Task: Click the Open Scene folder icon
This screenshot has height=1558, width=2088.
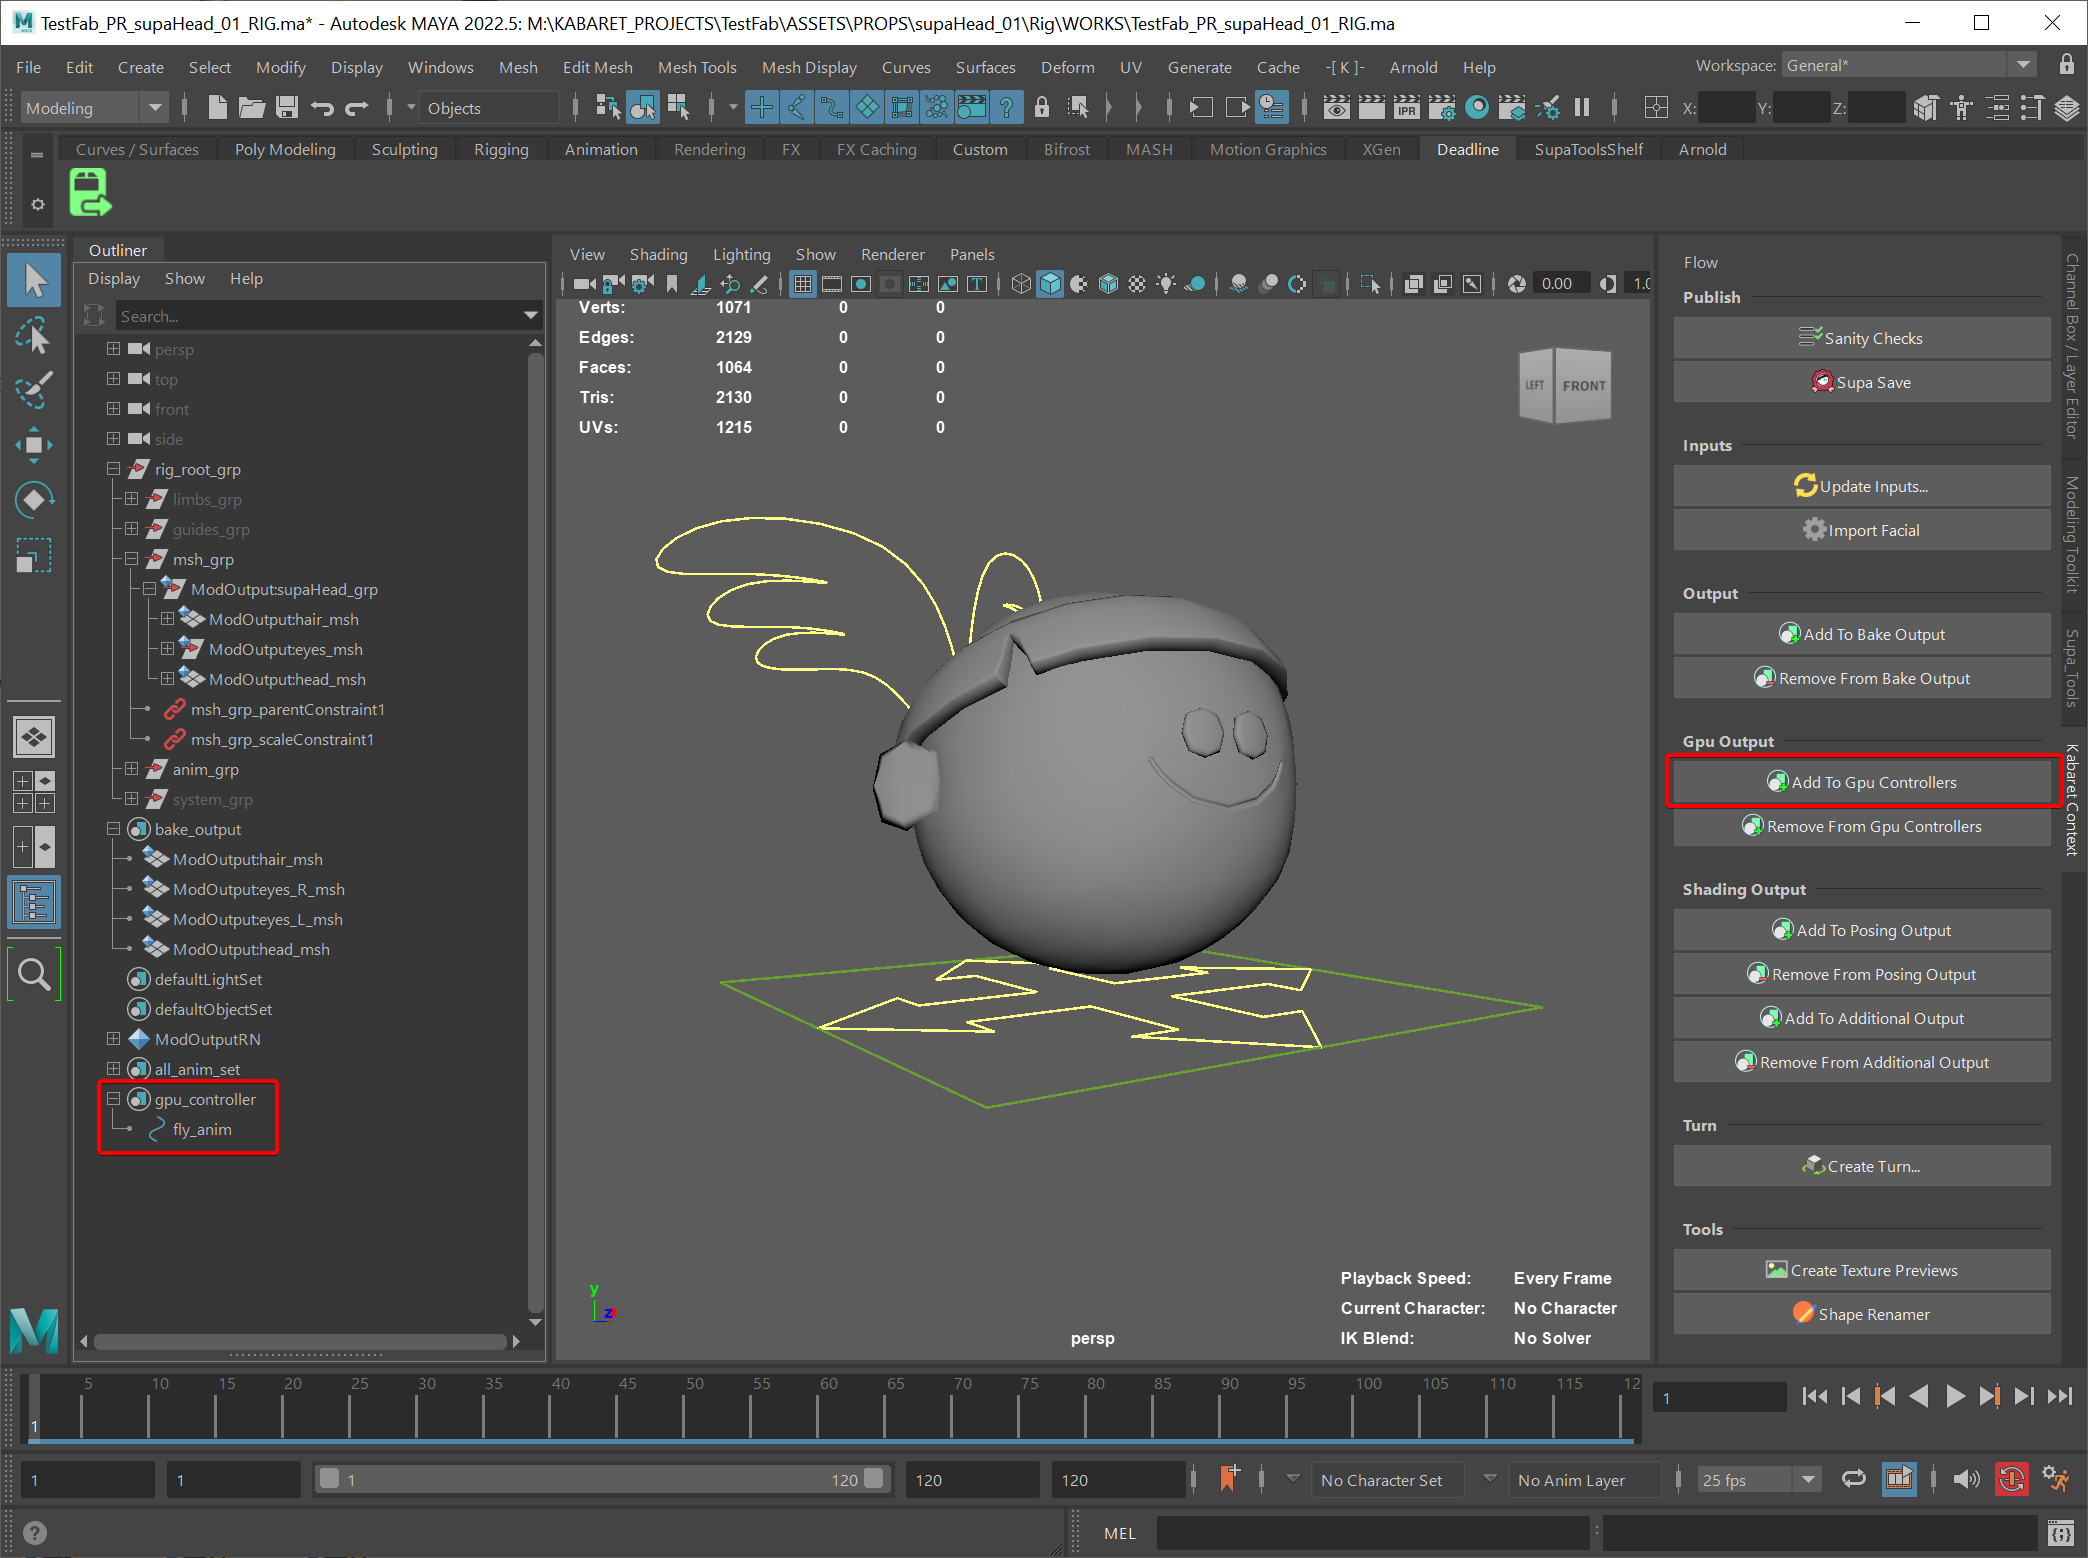Action: pos(251,107)
